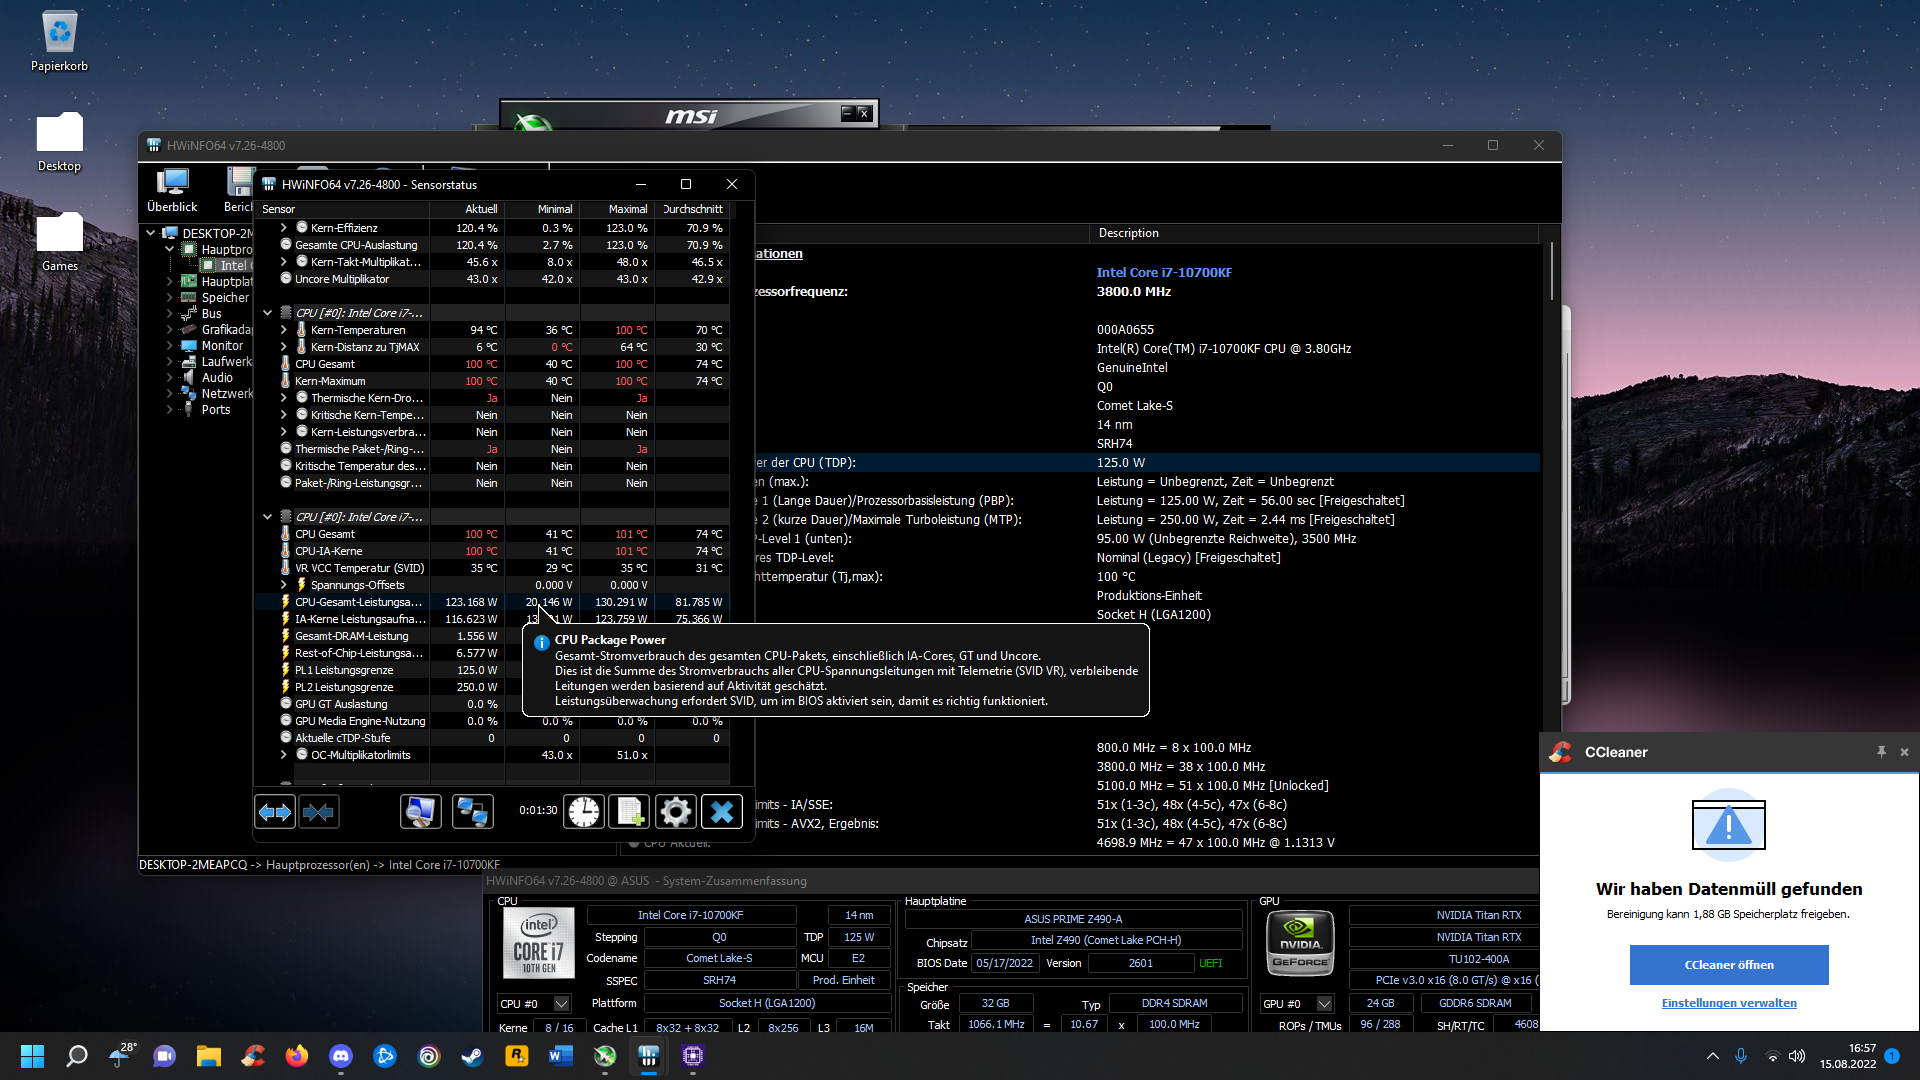Collapse the CPU [#0] Intel Core sensor group
Screen dimensions: 1920x1080
coord(267,313)
